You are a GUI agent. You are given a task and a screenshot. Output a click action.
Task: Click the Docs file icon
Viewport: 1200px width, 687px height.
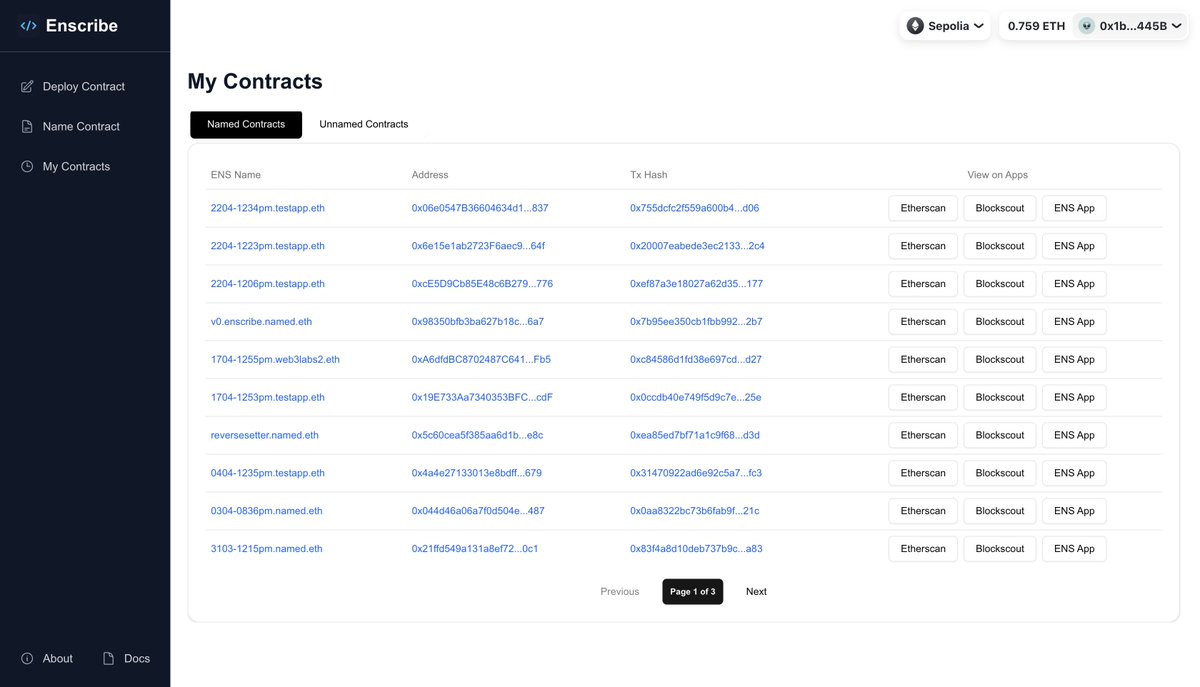[x=109, y=658]
